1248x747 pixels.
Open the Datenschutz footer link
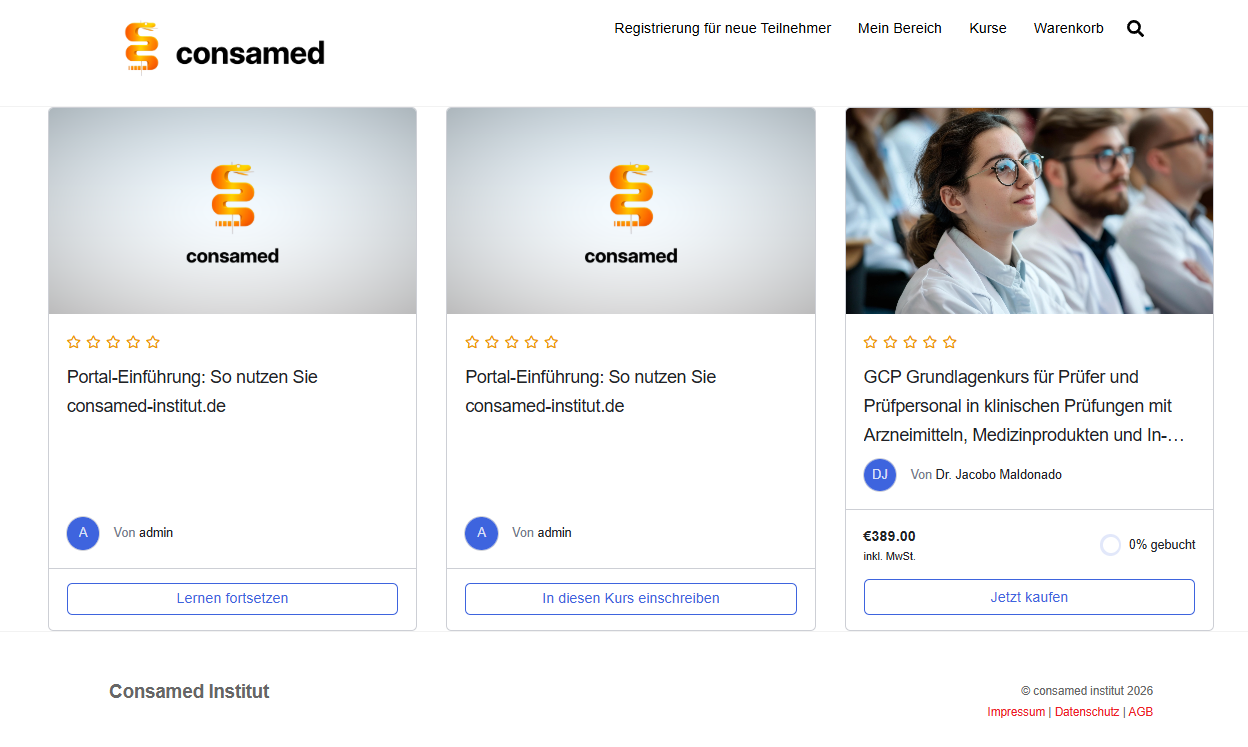pos(1087,712)
